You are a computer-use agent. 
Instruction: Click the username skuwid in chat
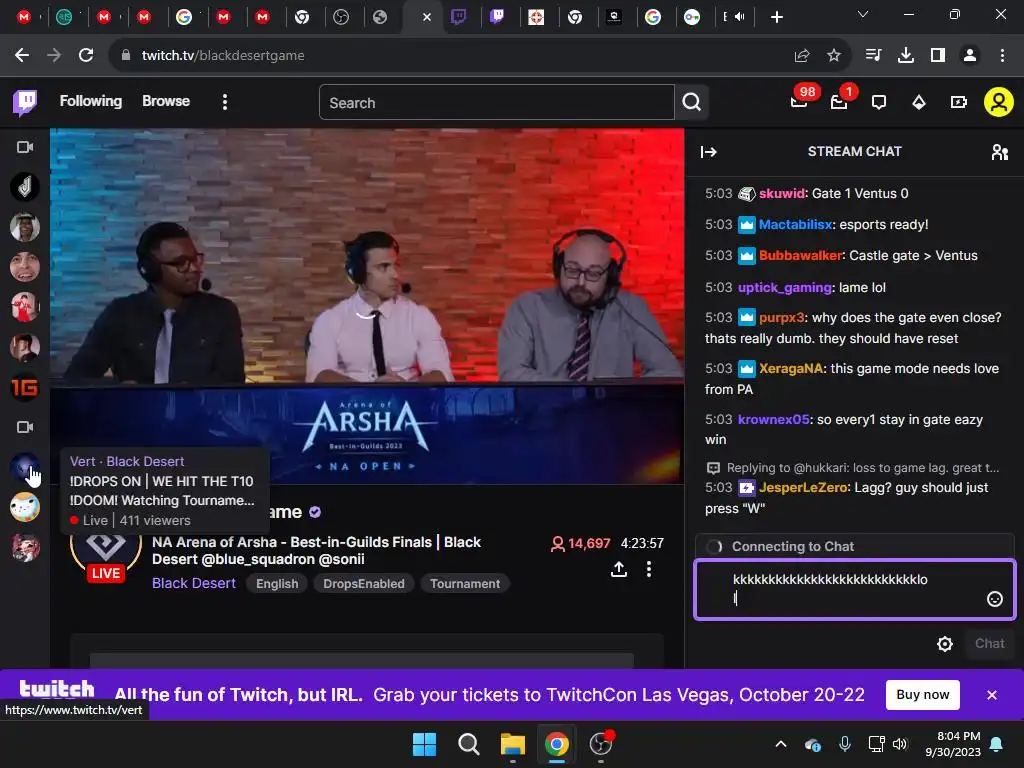[782, 193]
